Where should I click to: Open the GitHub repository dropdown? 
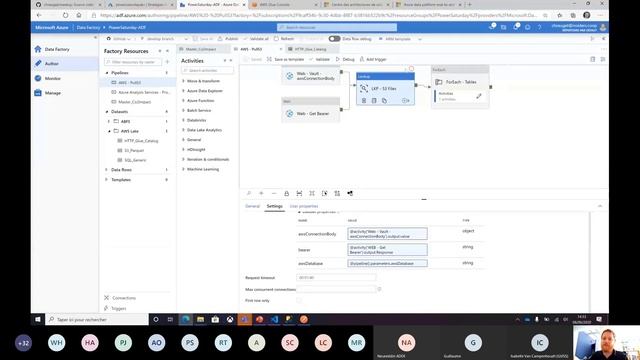pos(119,39)
